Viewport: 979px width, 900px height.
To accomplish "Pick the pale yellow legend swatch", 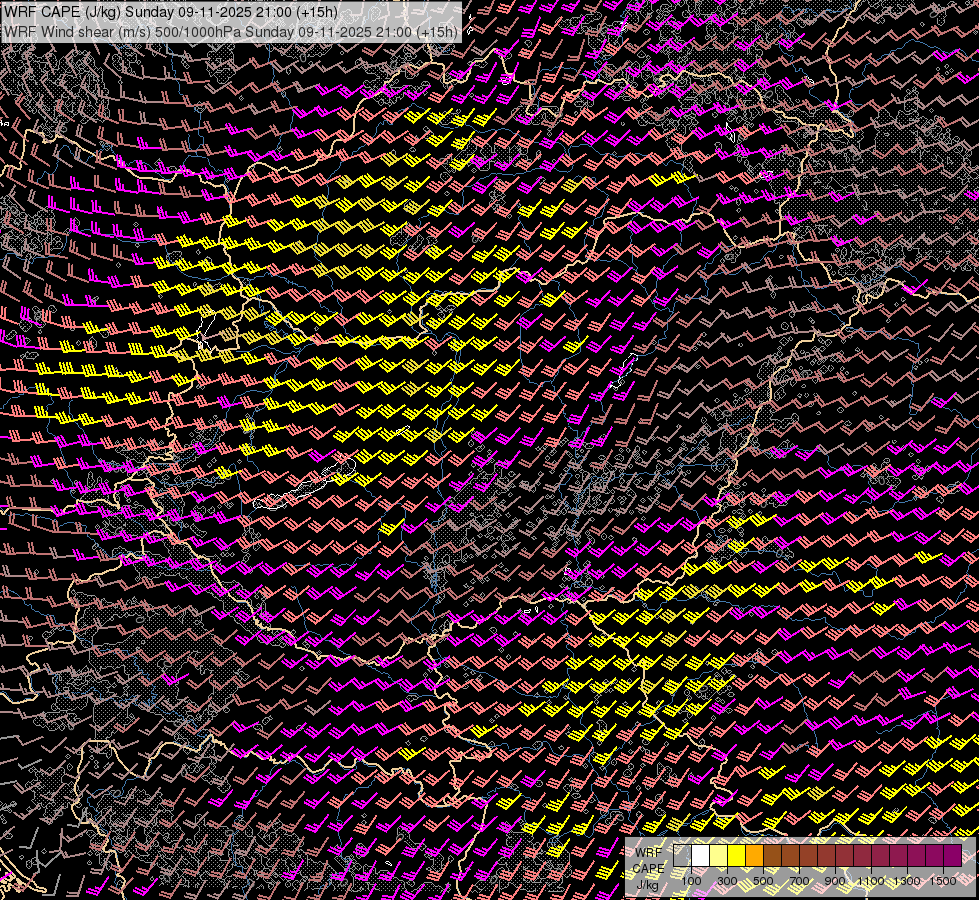I will click(x=718, y=855).
